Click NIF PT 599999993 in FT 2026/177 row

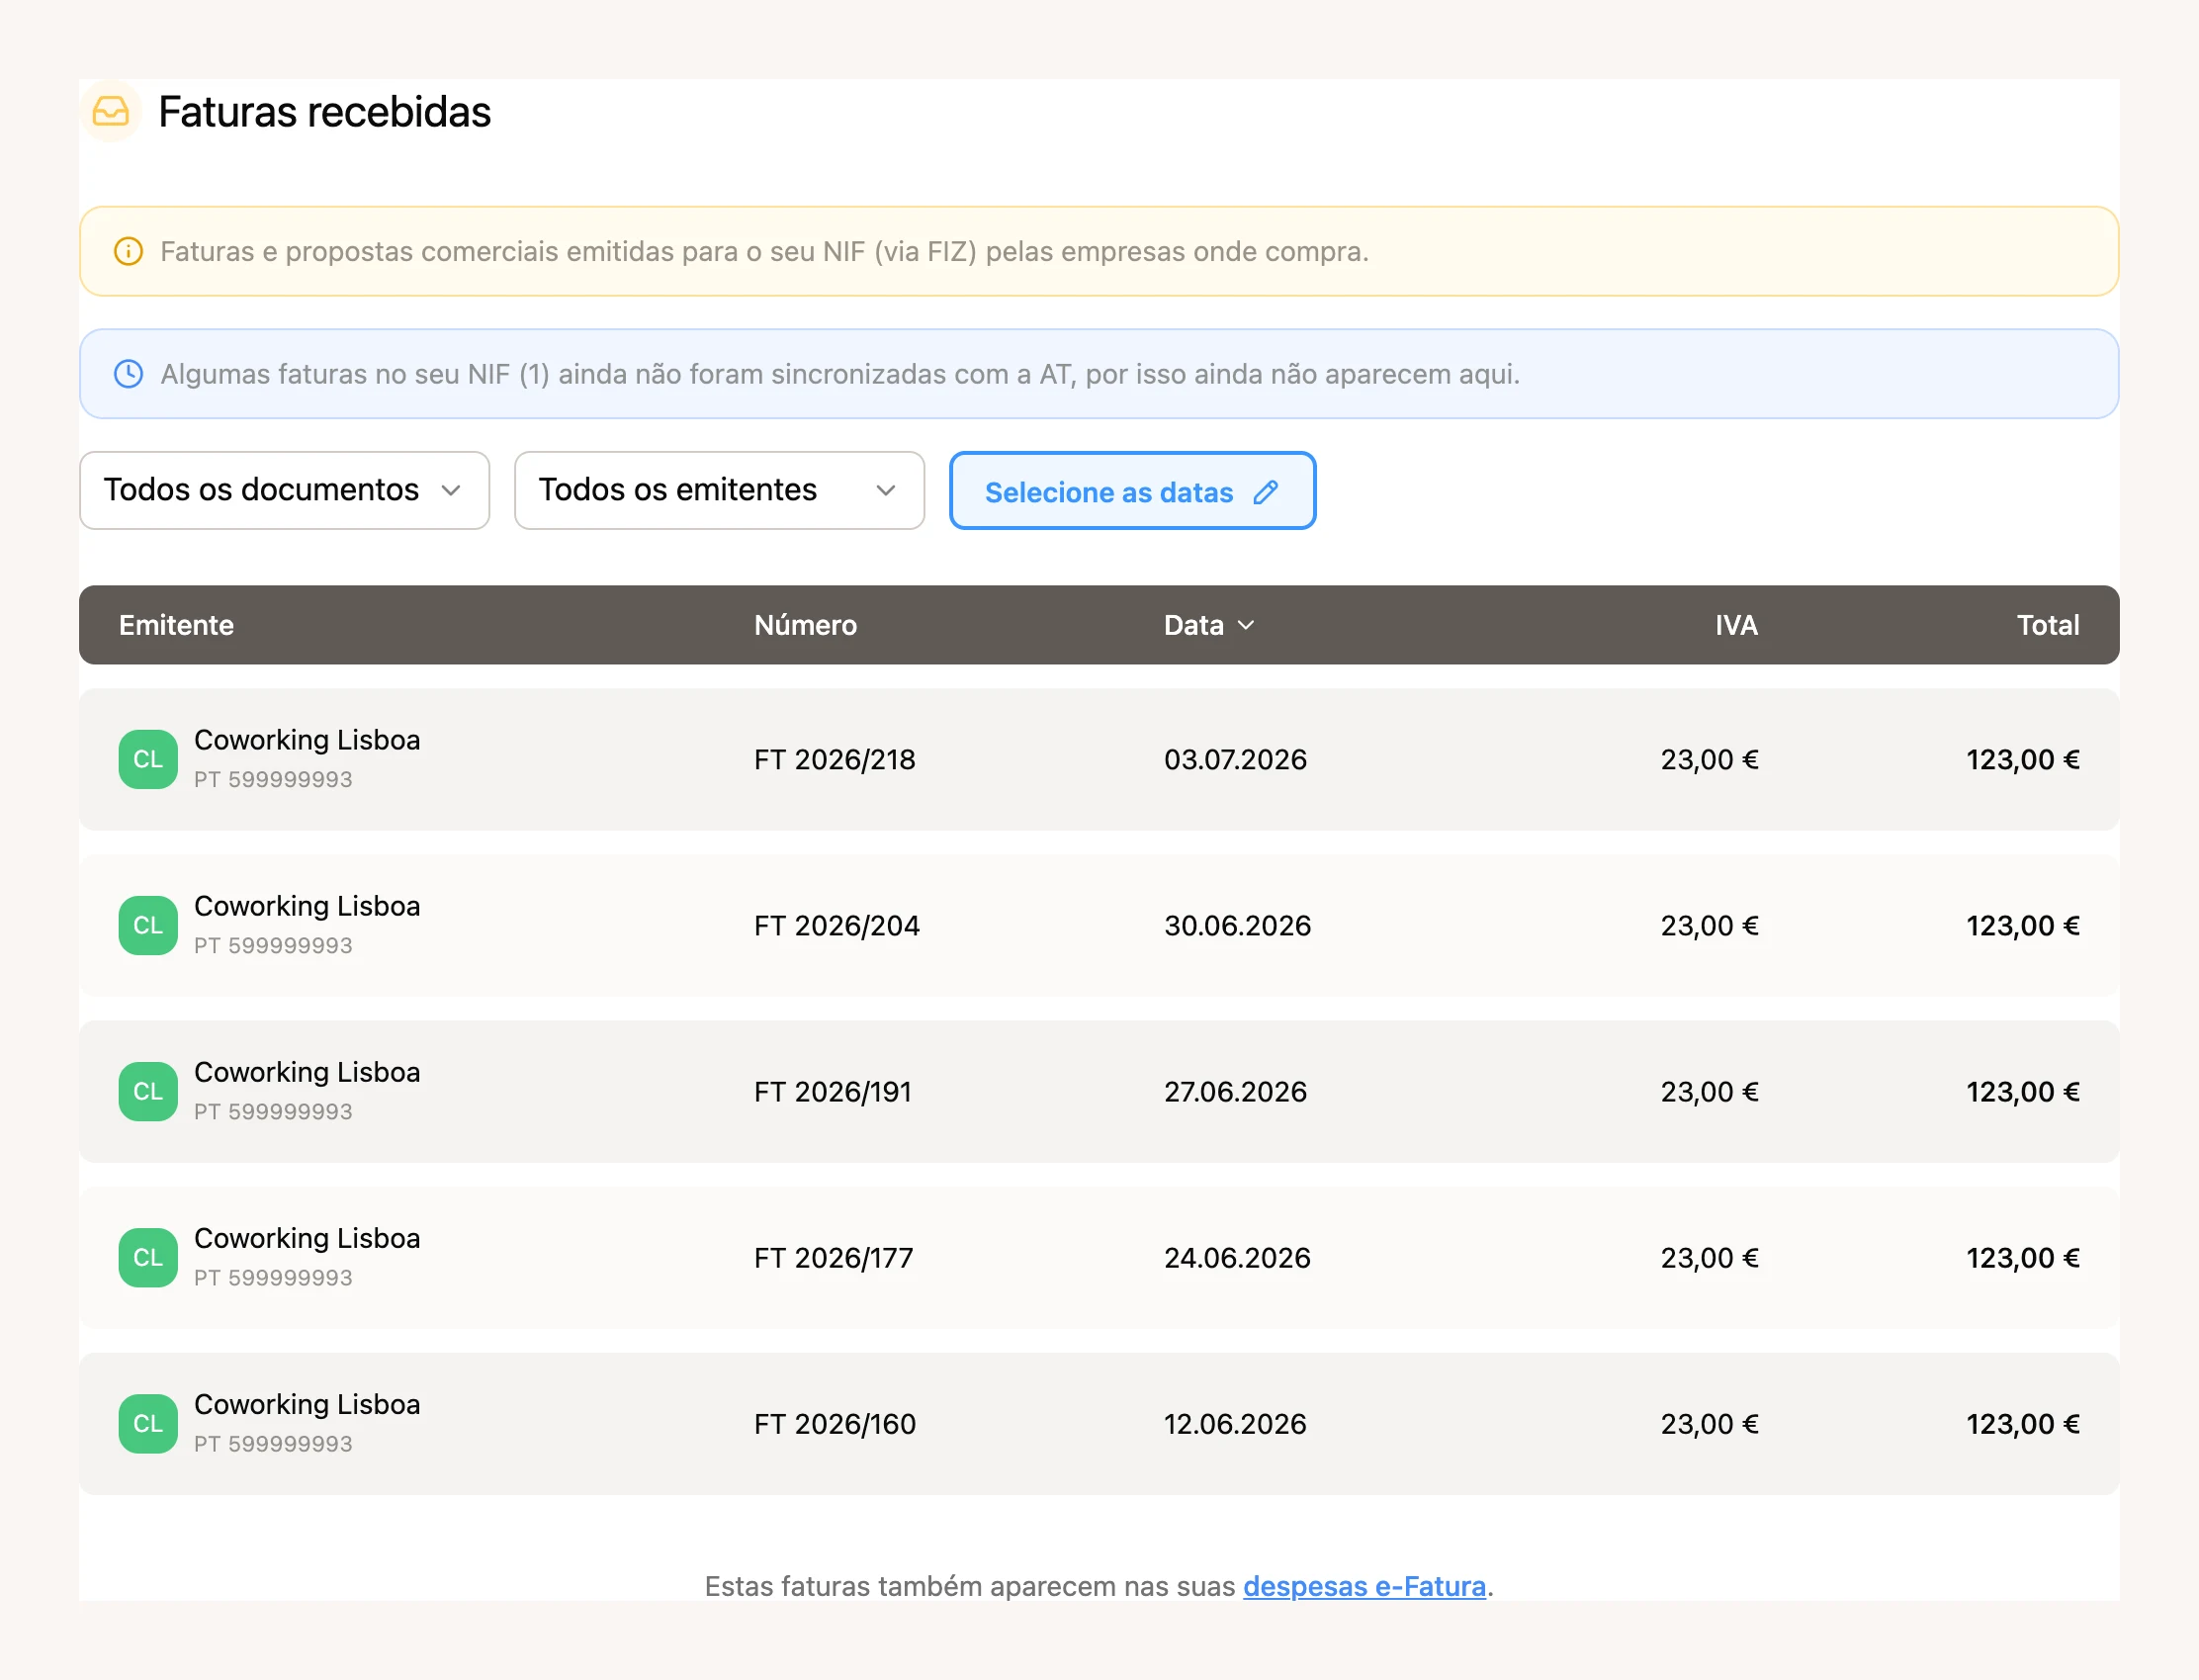273,1277
